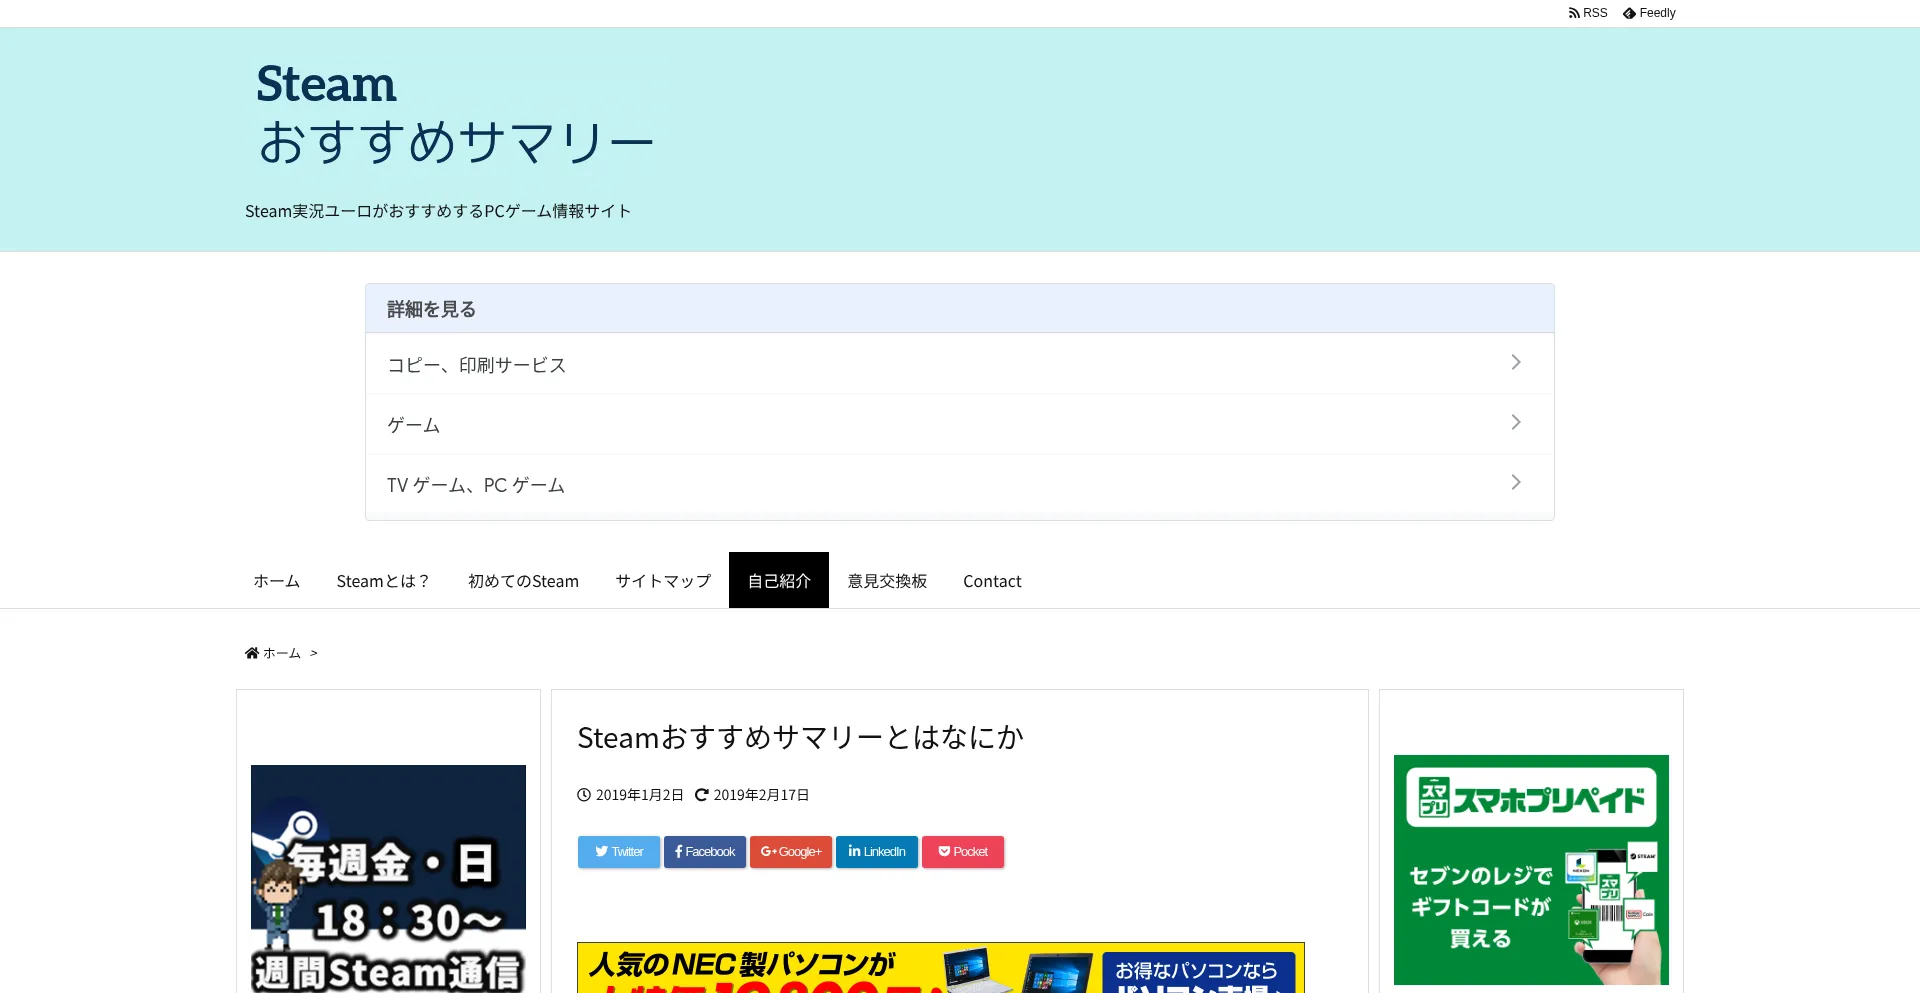Share the article on LinkedIn
1920x993 pixels.
(x=877, y=852)
